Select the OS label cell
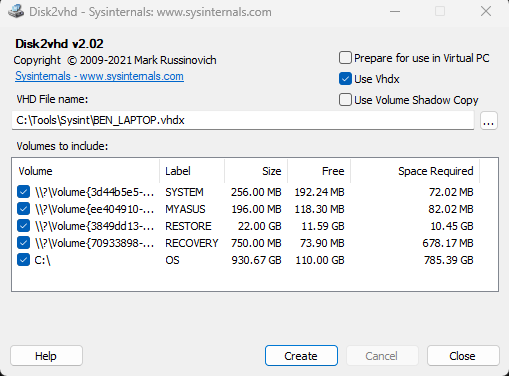The image size is (509, 376). (172, 260)
